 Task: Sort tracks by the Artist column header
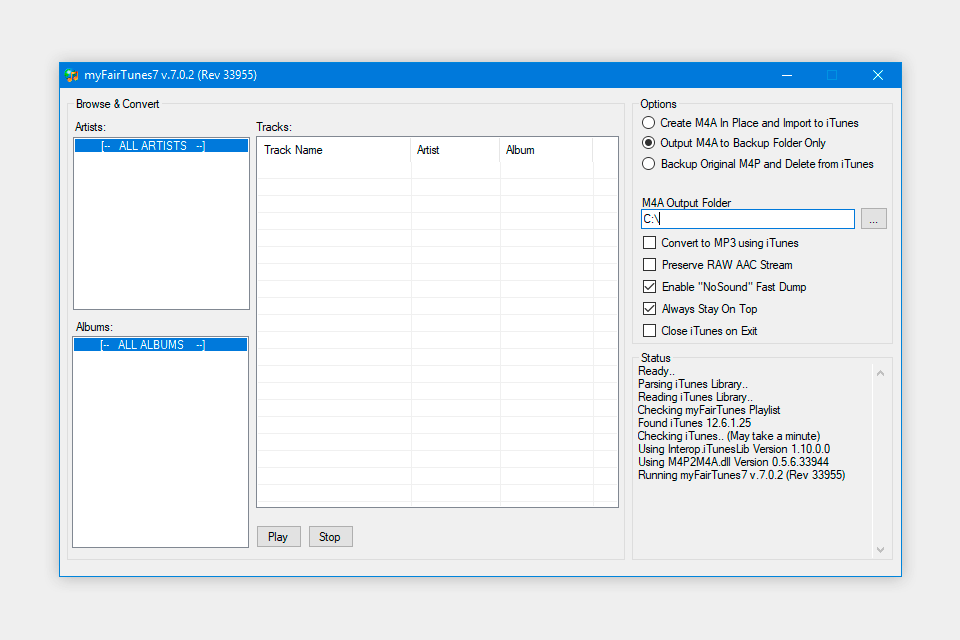point(455,150)
